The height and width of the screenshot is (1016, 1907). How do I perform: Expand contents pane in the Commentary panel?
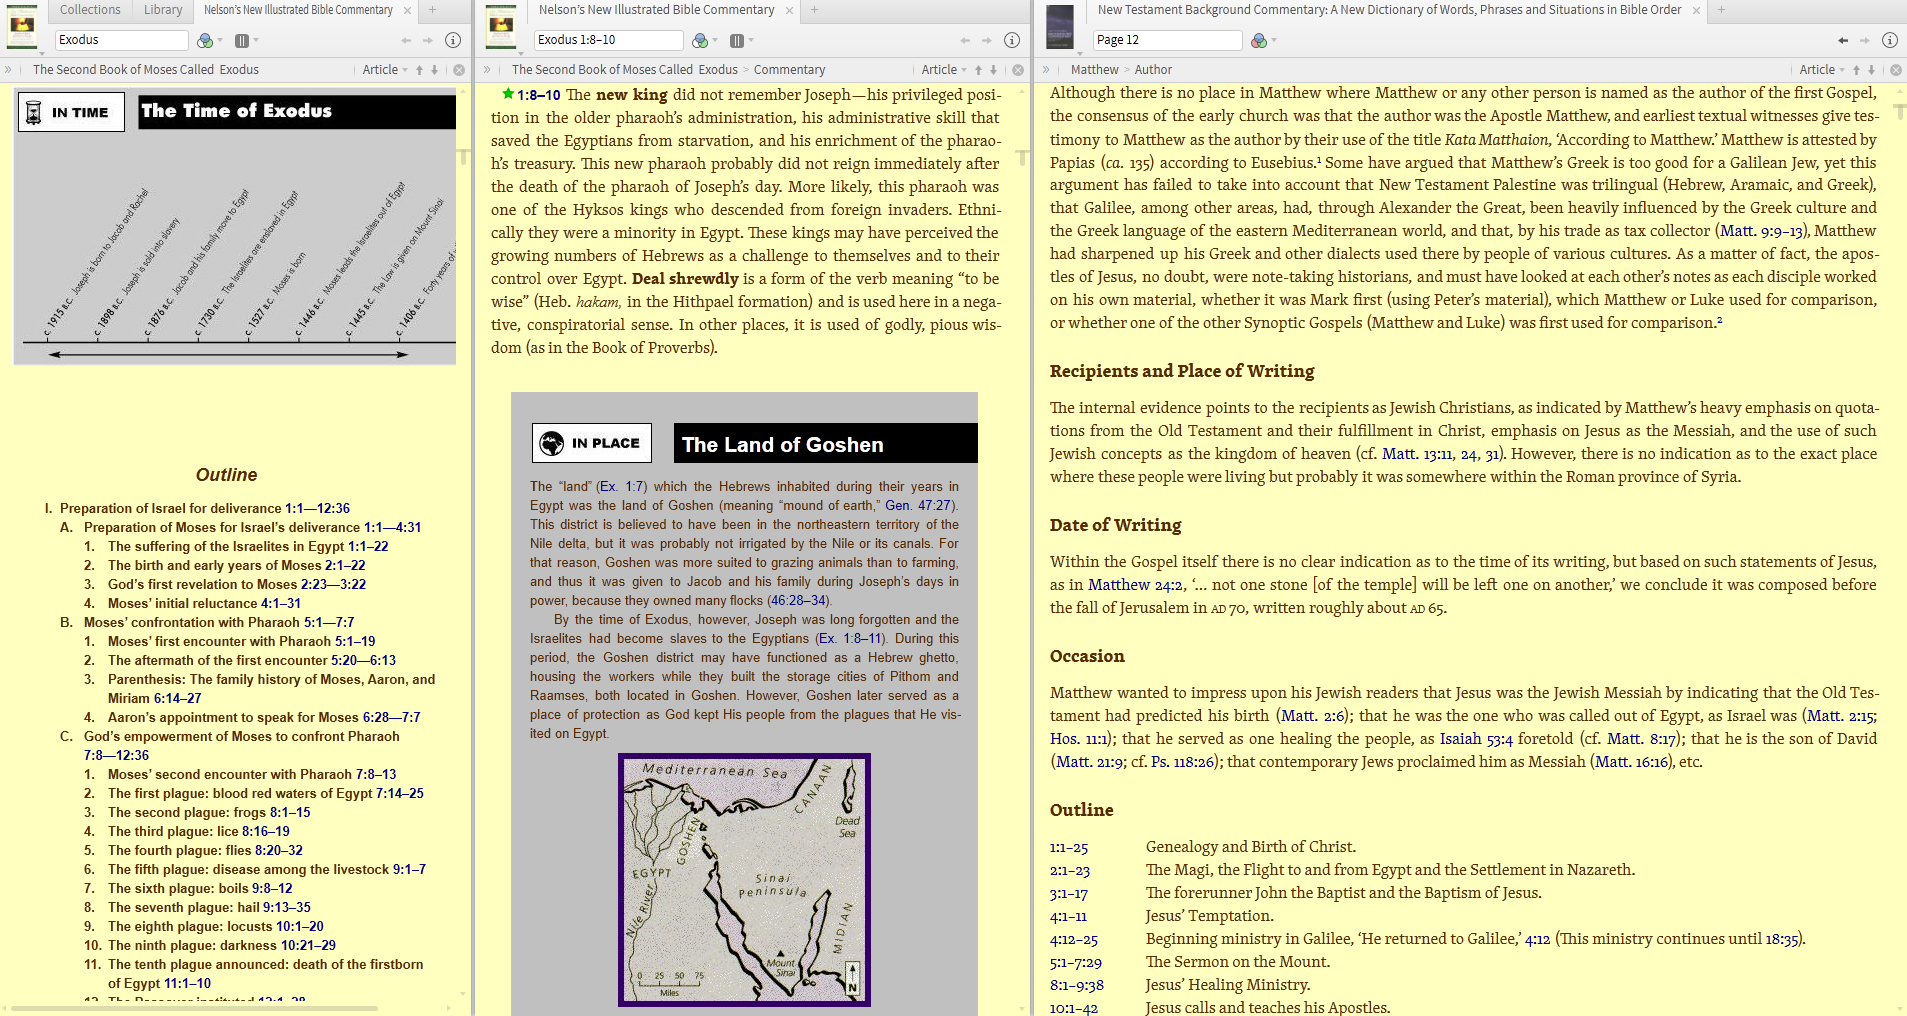tap(487, 70)
